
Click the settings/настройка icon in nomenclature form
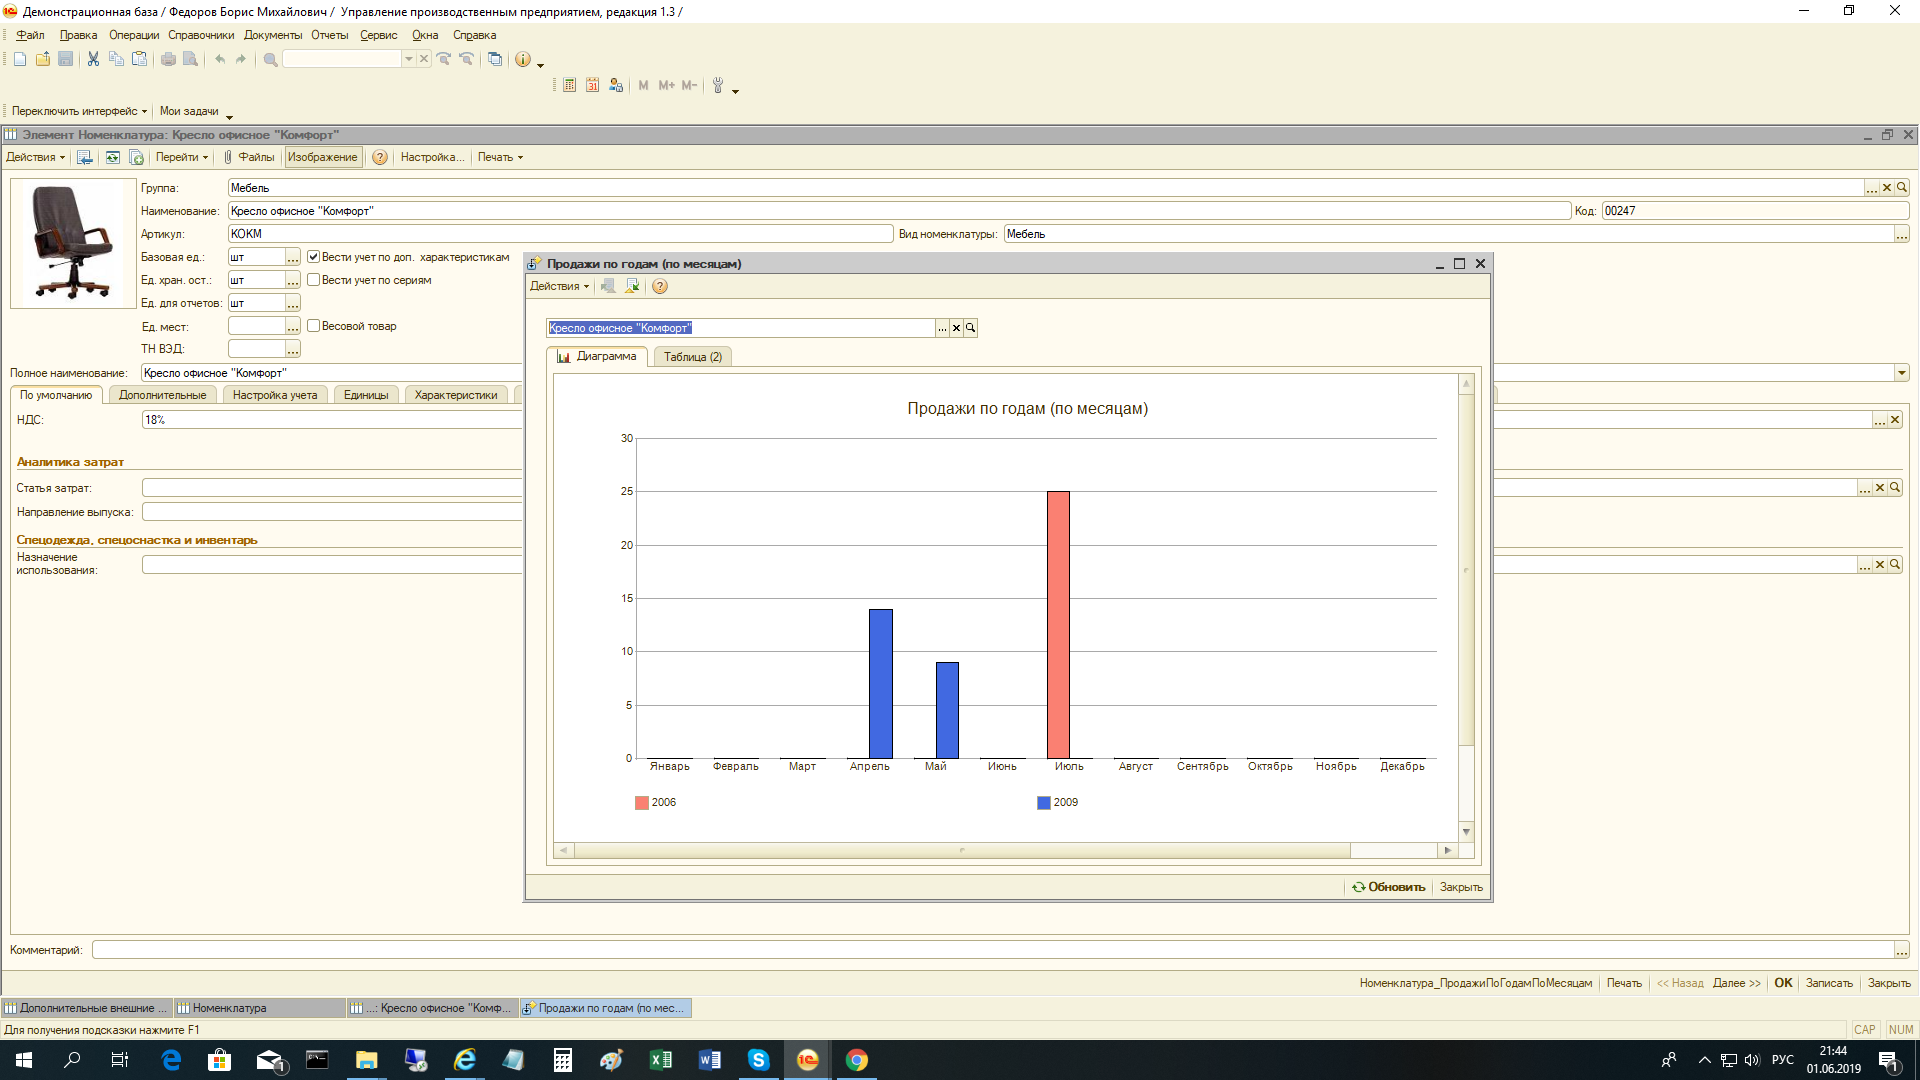429,157
